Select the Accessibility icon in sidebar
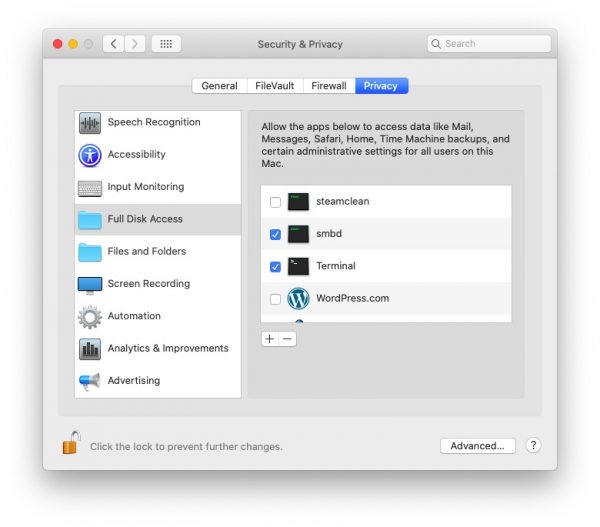600x527 pixels. pos(90,155)
